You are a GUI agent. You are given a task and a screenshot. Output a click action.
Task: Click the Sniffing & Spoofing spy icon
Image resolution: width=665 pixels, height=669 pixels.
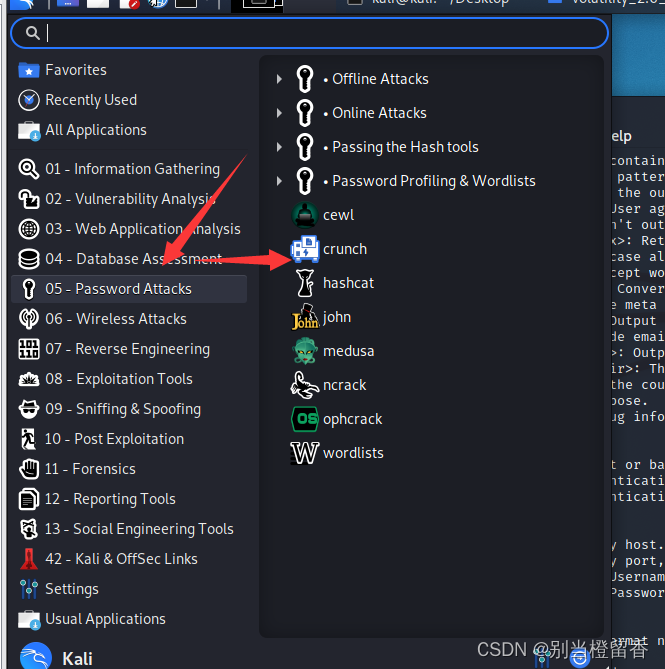pyautogui.click(x=29, y=409)
